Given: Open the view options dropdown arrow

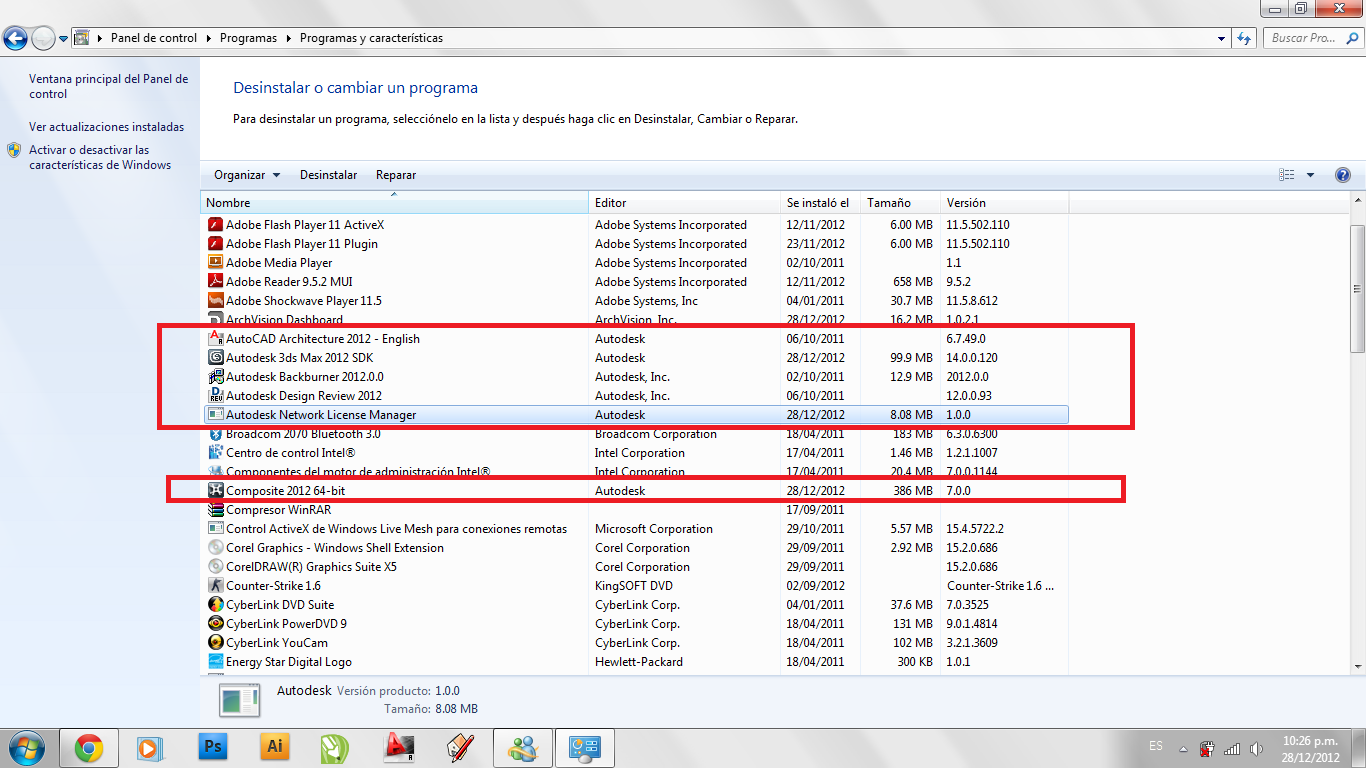Looking at the screenshot, I should click(1310, 175).
